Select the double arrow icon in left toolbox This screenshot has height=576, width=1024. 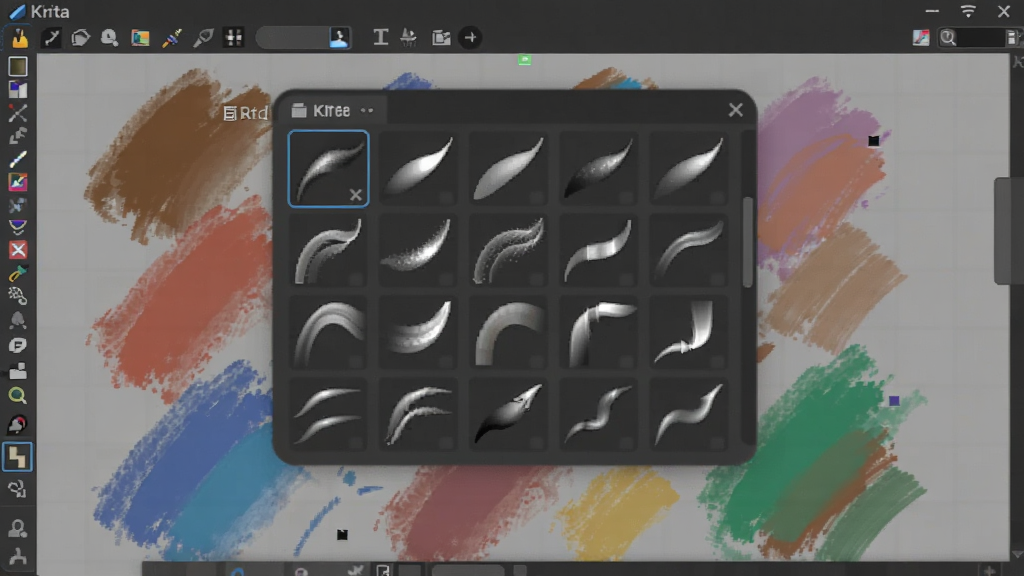18,136
